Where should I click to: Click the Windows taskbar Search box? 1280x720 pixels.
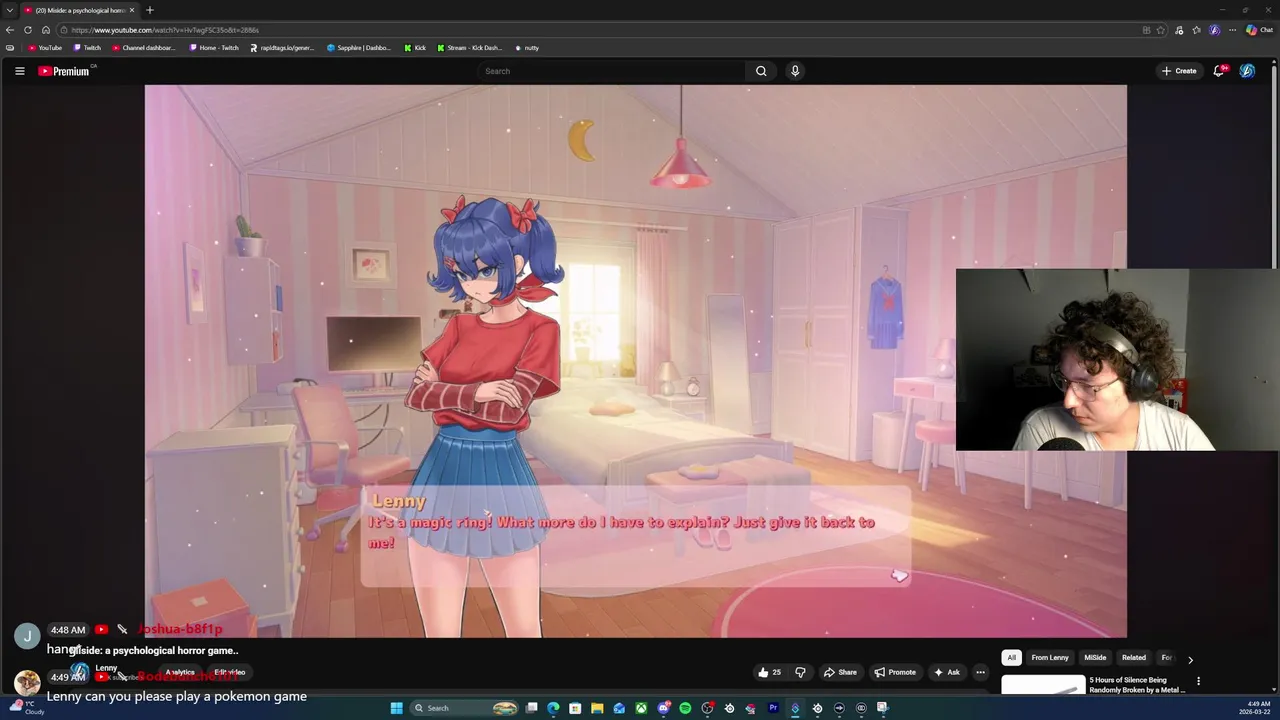click(x=465, y=708)
